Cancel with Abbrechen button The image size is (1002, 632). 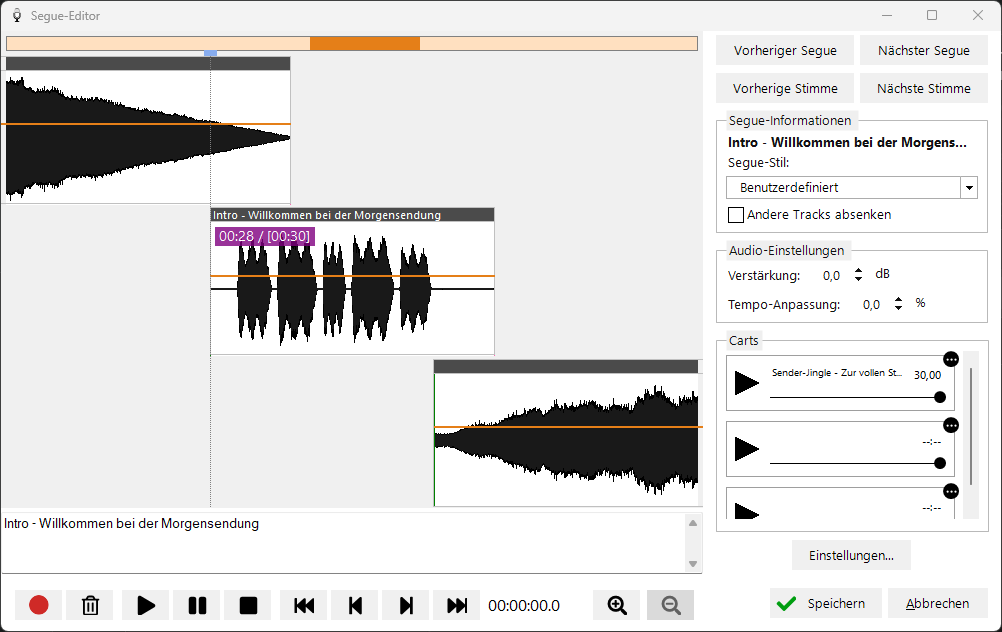coord(937,603)
